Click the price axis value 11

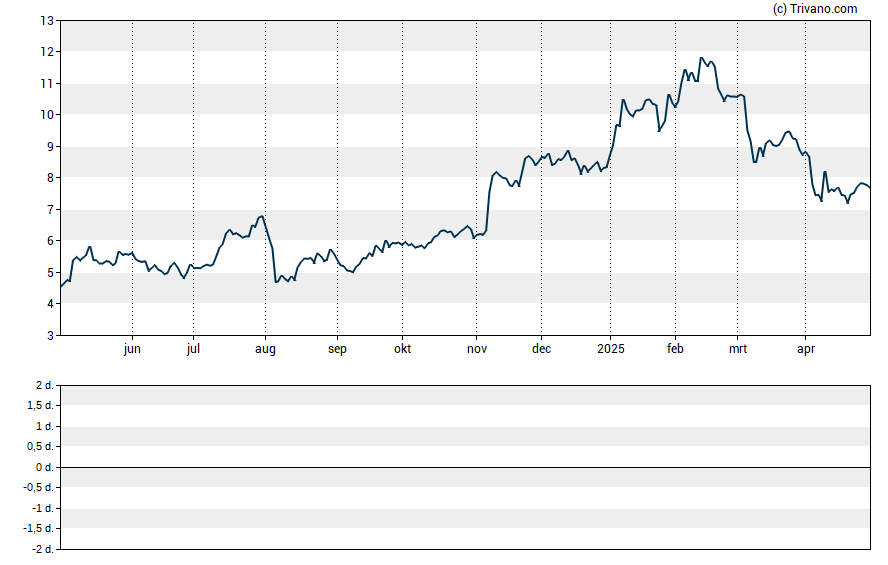[47, 84]
